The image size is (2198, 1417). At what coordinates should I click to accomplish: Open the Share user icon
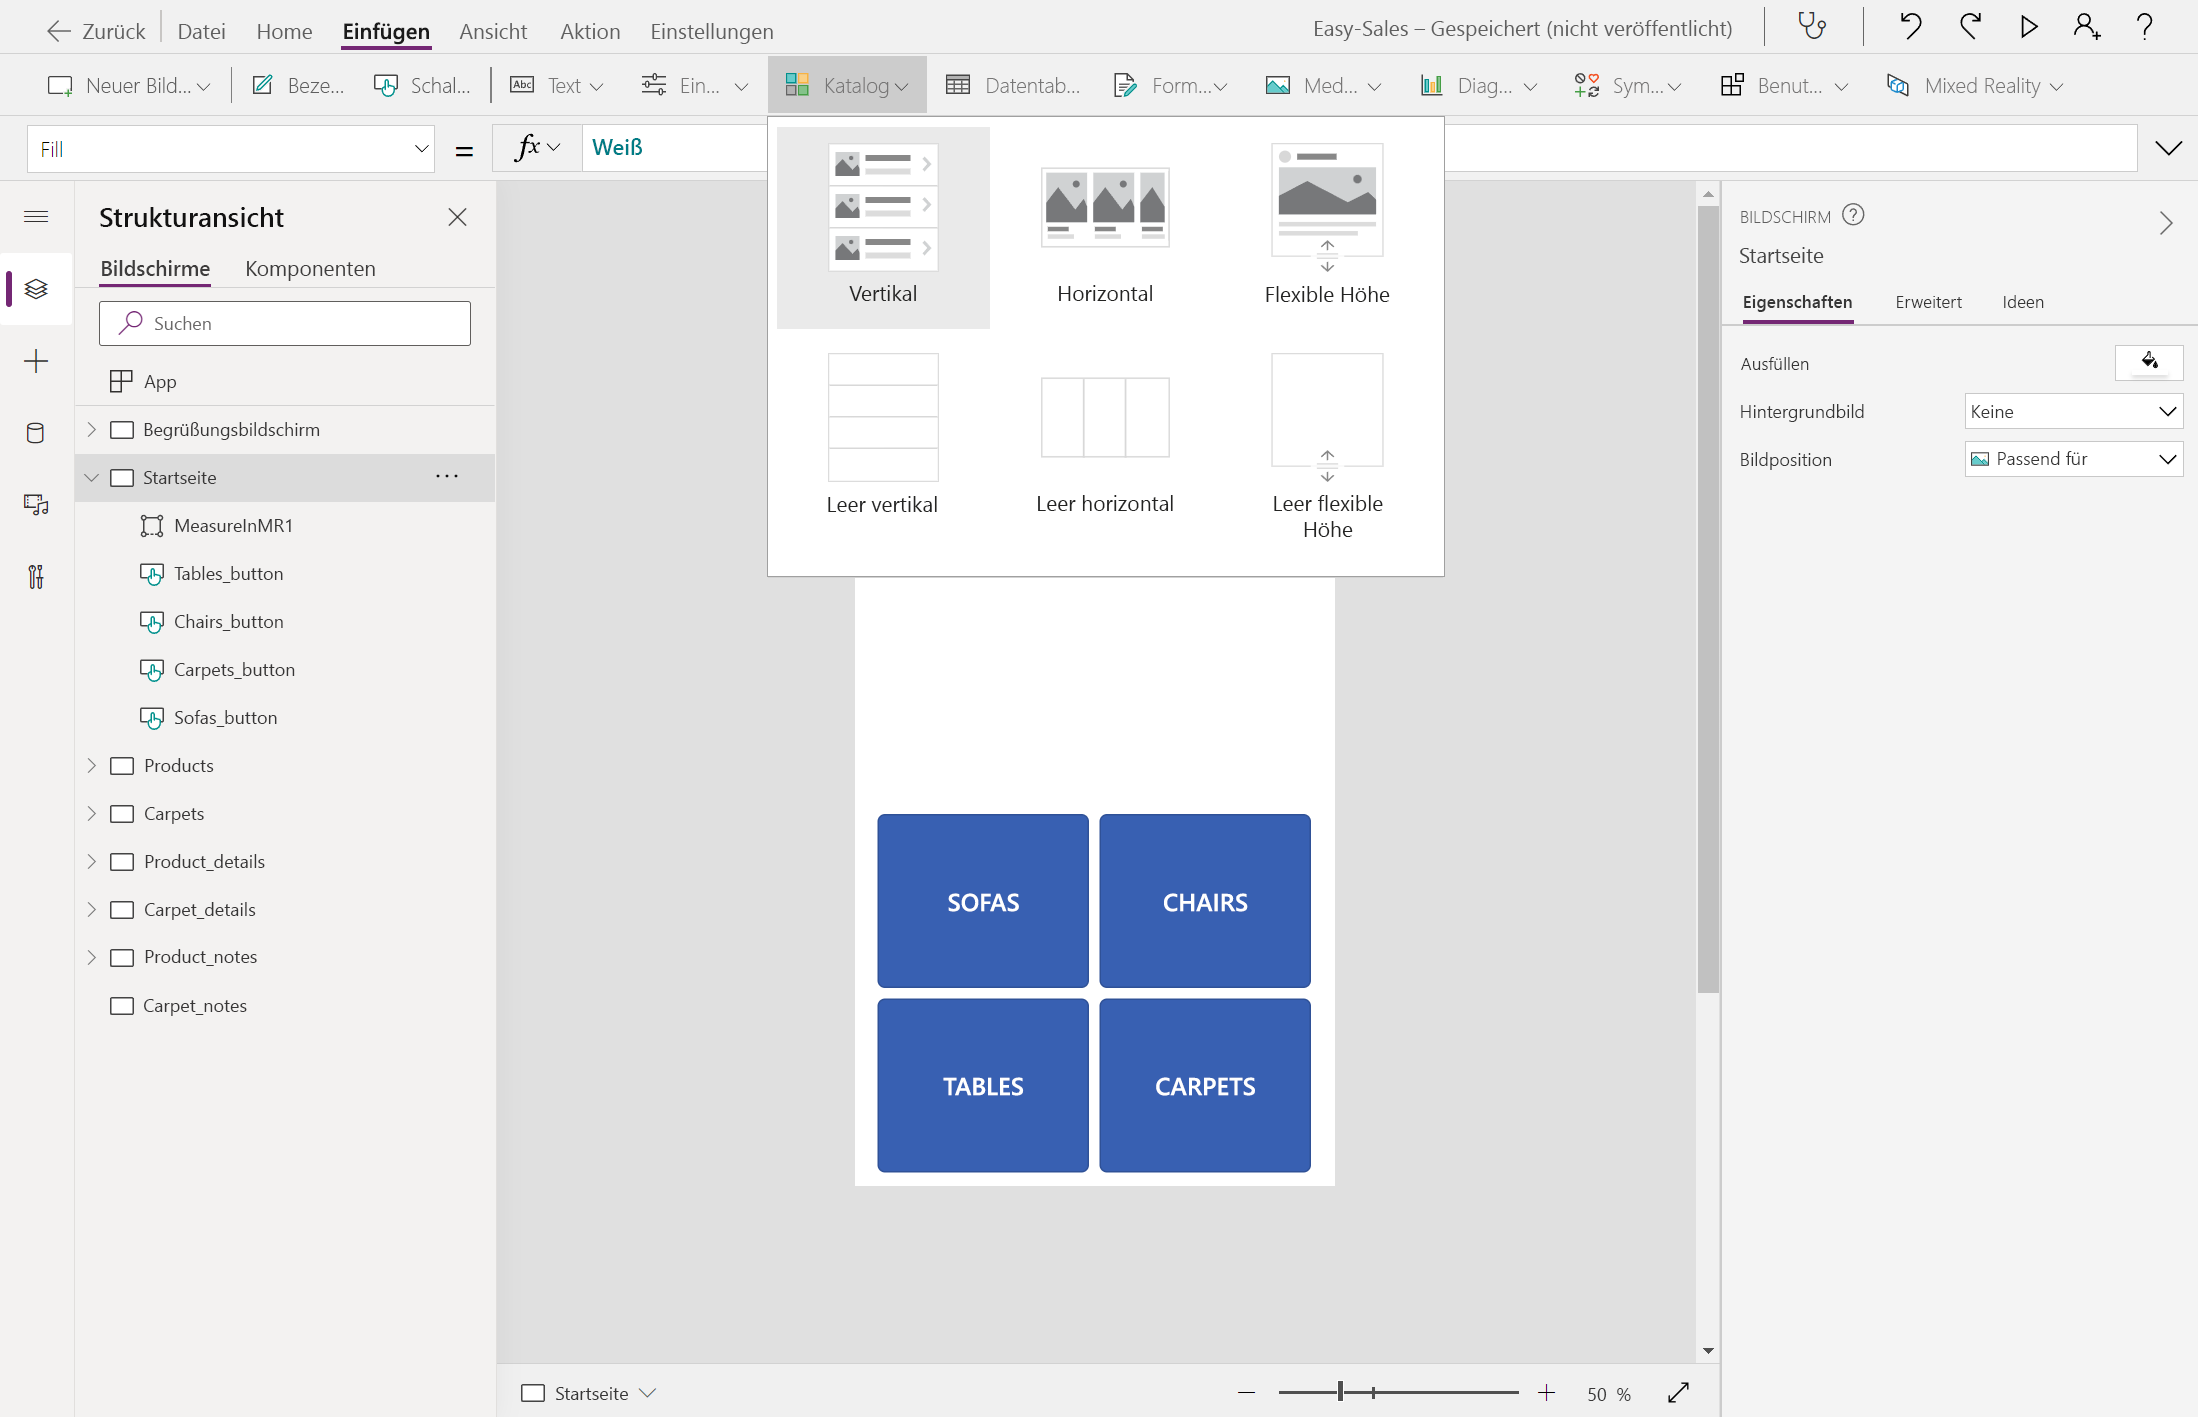pyautogui.click(x=2086, y=27)
